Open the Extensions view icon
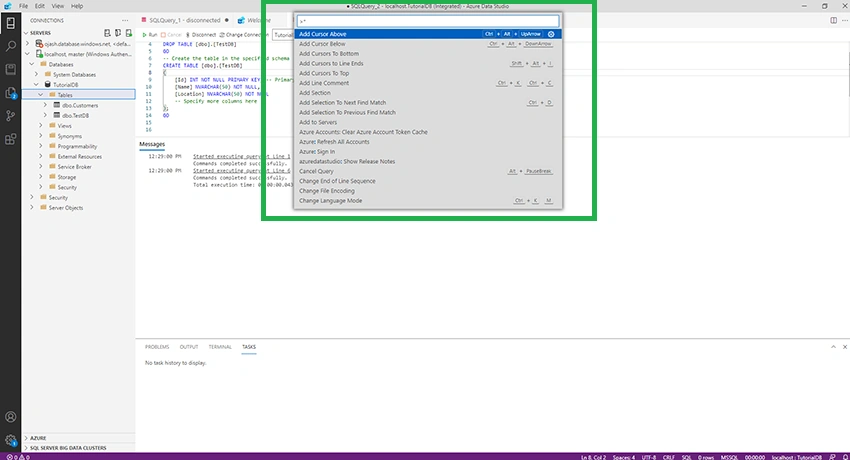 [10, 139]
